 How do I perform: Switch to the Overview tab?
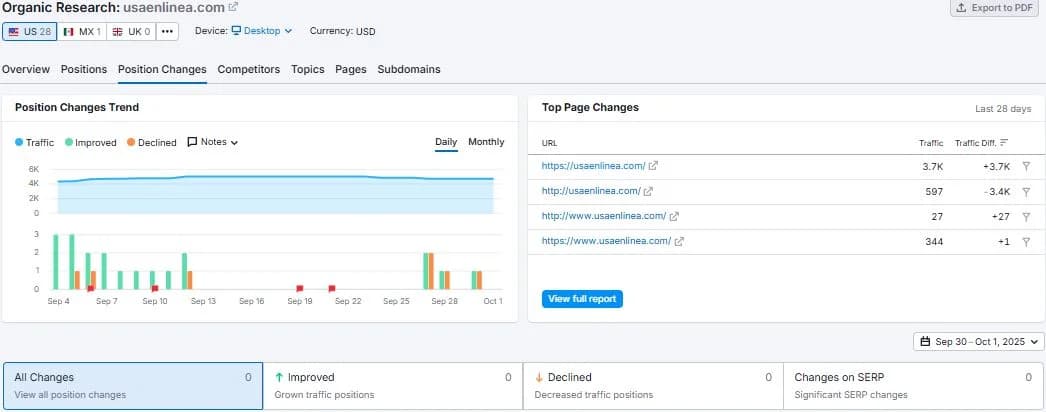pyautogui.click(x=26, y=69)
